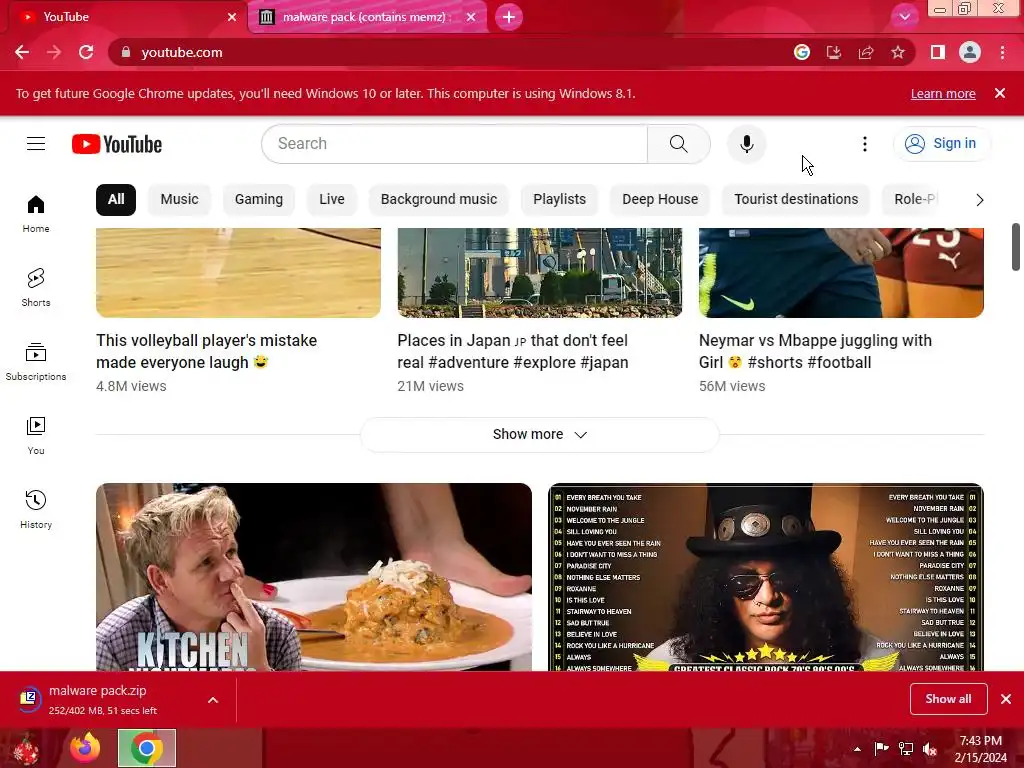Click the youtube.com address bar
The width and height of the screenshot is (1024, 768).
tap(451, 52)
